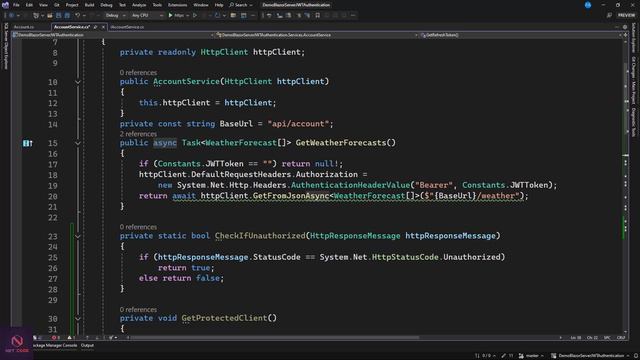Screen dimensions: 640x360
Task: Open the Git menu
Action: coord(57,5)
